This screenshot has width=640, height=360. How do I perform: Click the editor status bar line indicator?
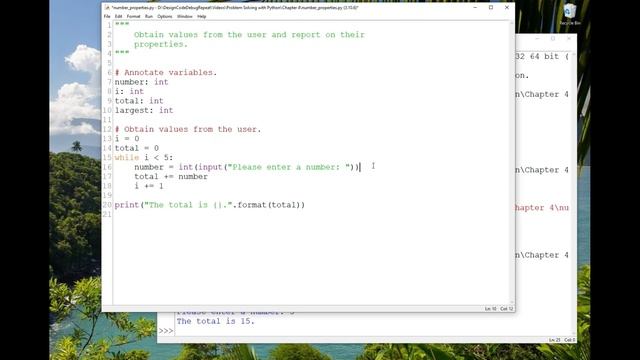pos(490,309)
